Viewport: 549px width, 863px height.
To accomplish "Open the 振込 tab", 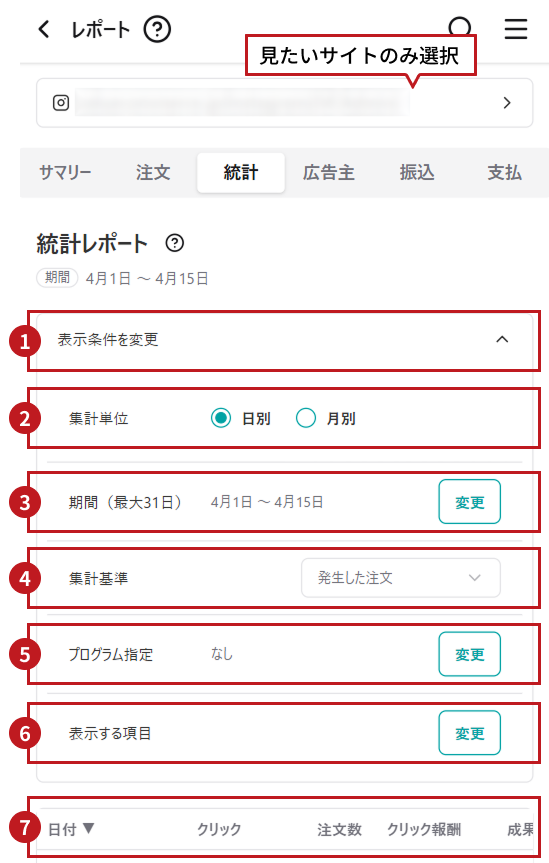I will [417, 173].
